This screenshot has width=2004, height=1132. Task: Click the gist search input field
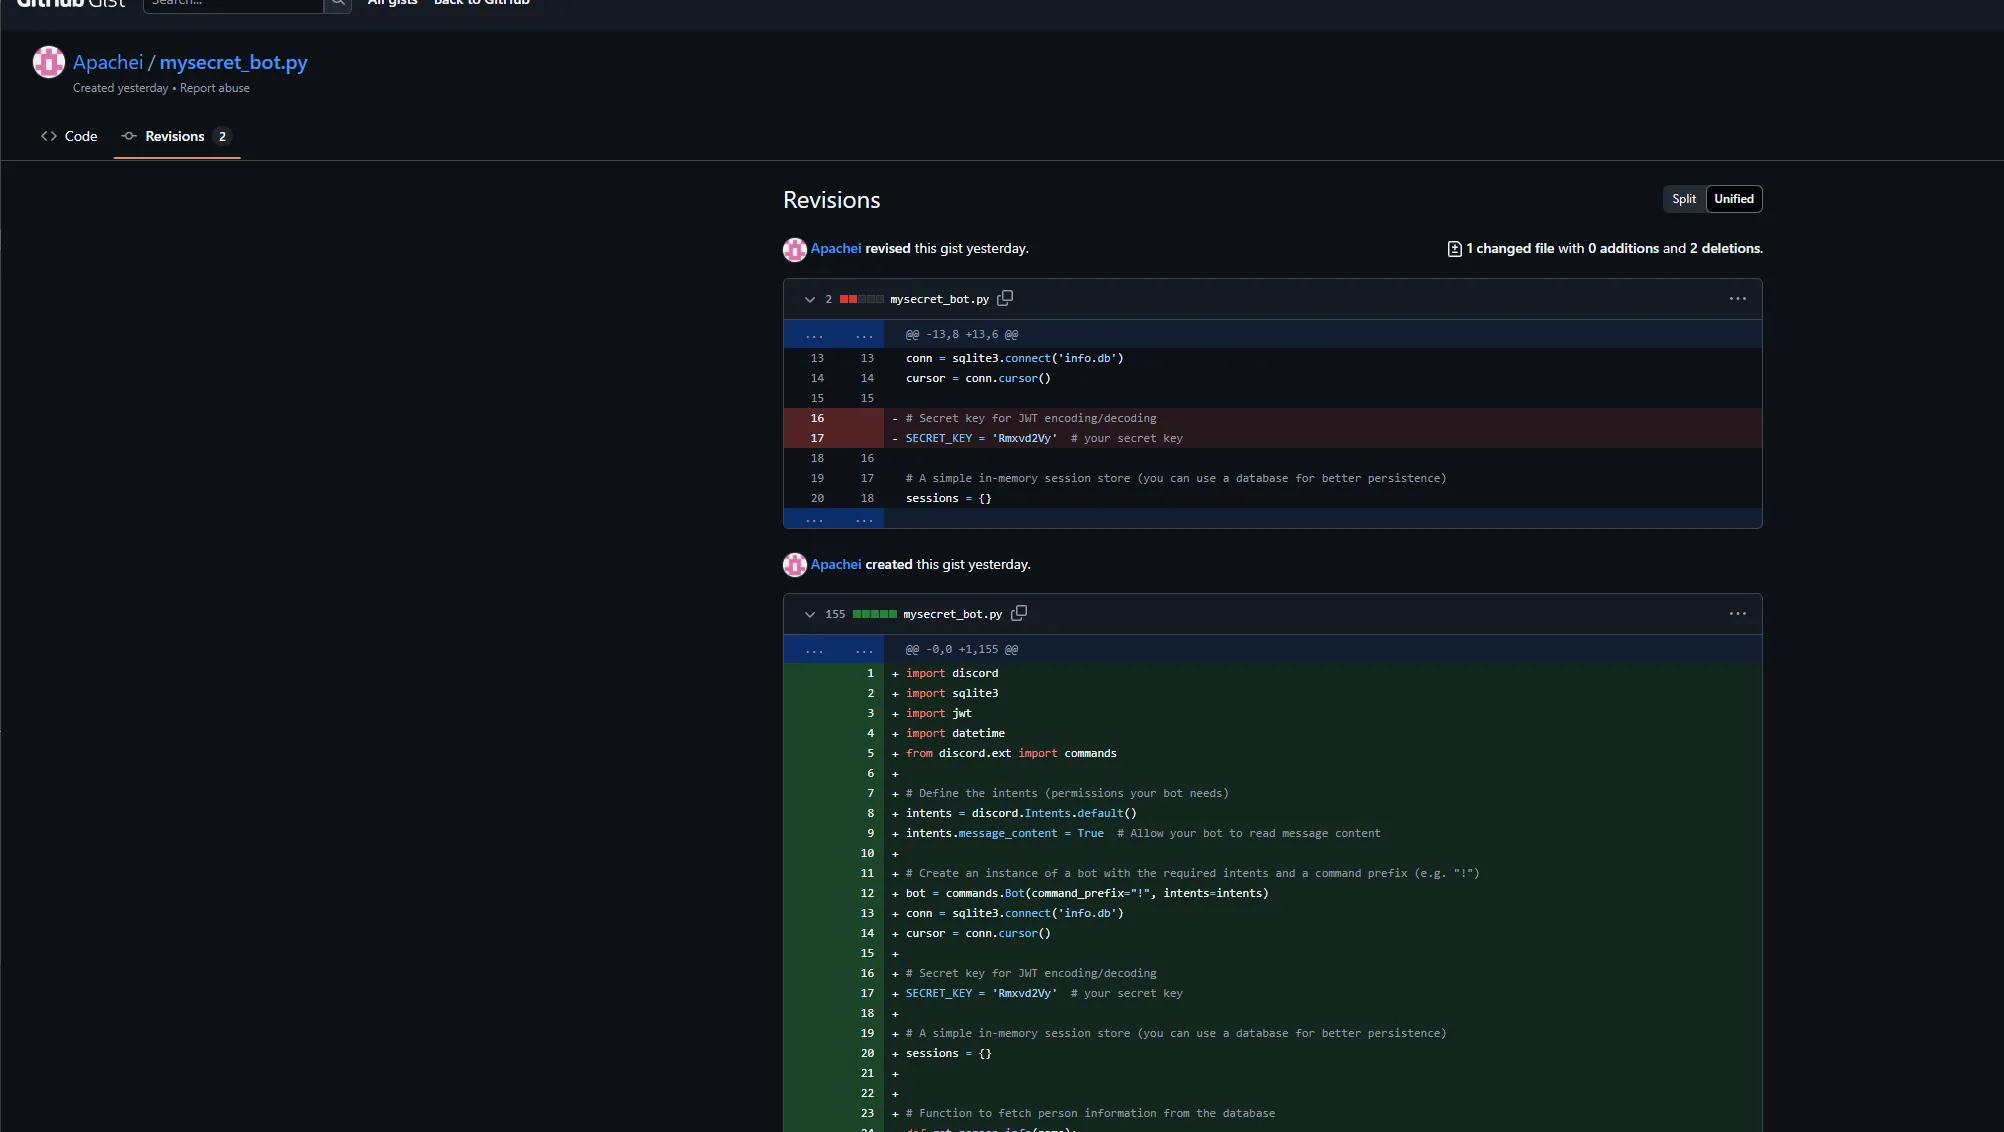(233, 4)
